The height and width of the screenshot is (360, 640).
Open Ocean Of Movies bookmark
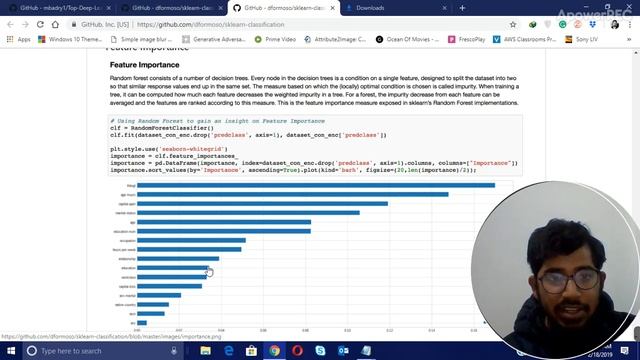407,39
